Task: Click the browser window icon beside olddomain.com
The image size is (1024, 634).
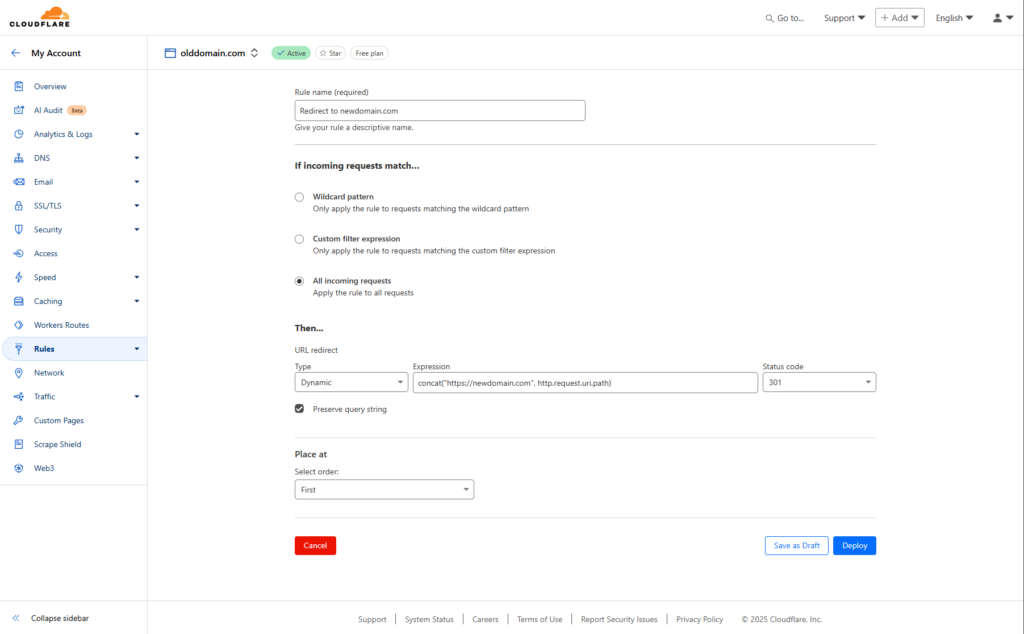Action: [170, 53]
